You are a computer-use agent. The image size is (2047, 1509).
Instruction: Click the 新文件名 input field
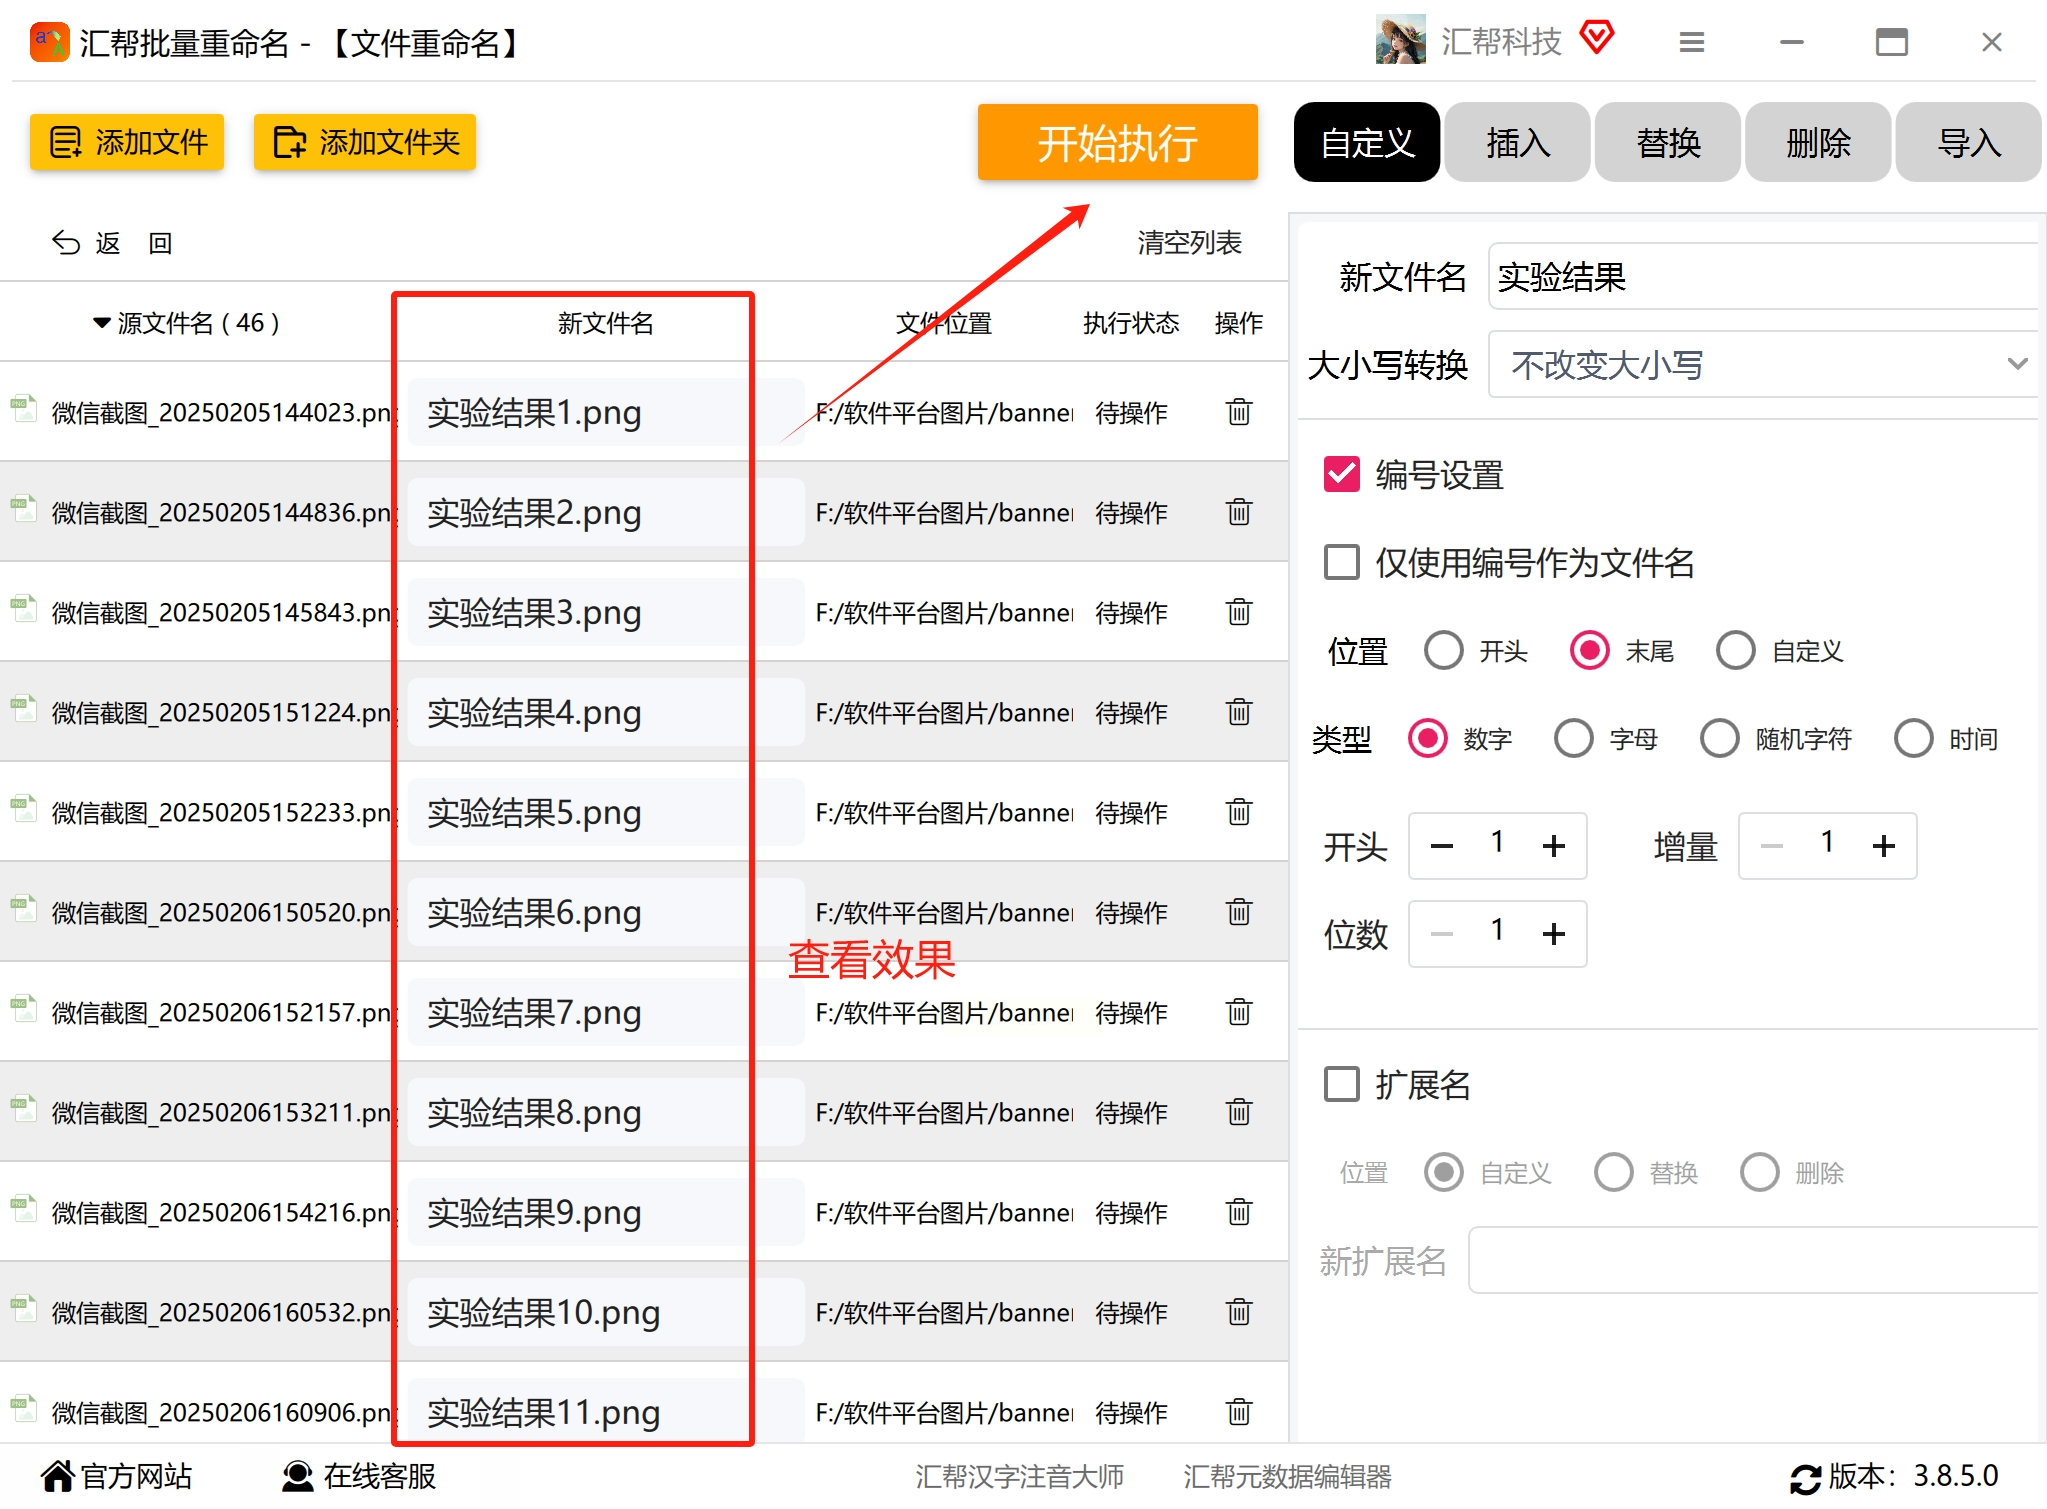click(1765, 277)
